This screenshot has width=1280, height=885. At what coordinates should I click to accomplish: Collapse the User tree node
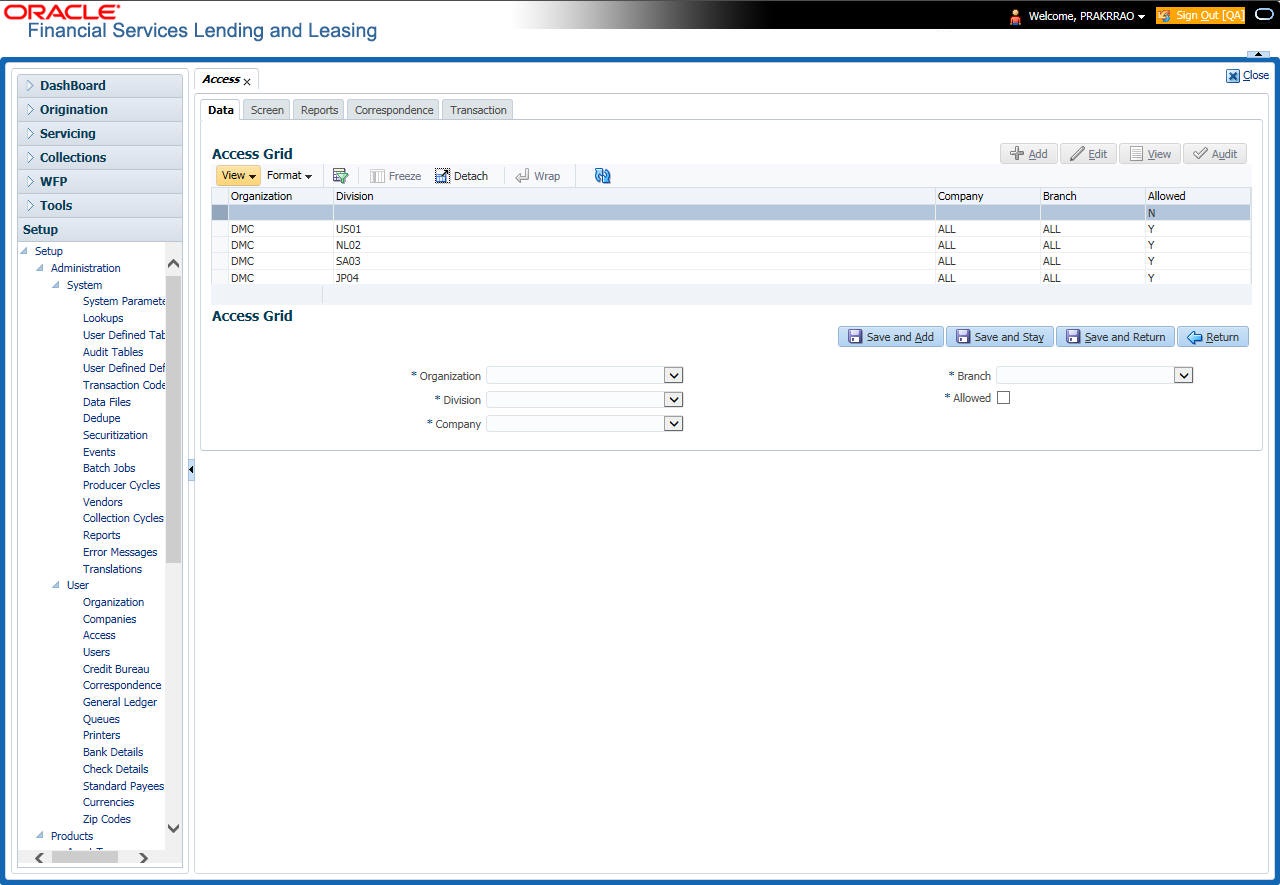56,585
